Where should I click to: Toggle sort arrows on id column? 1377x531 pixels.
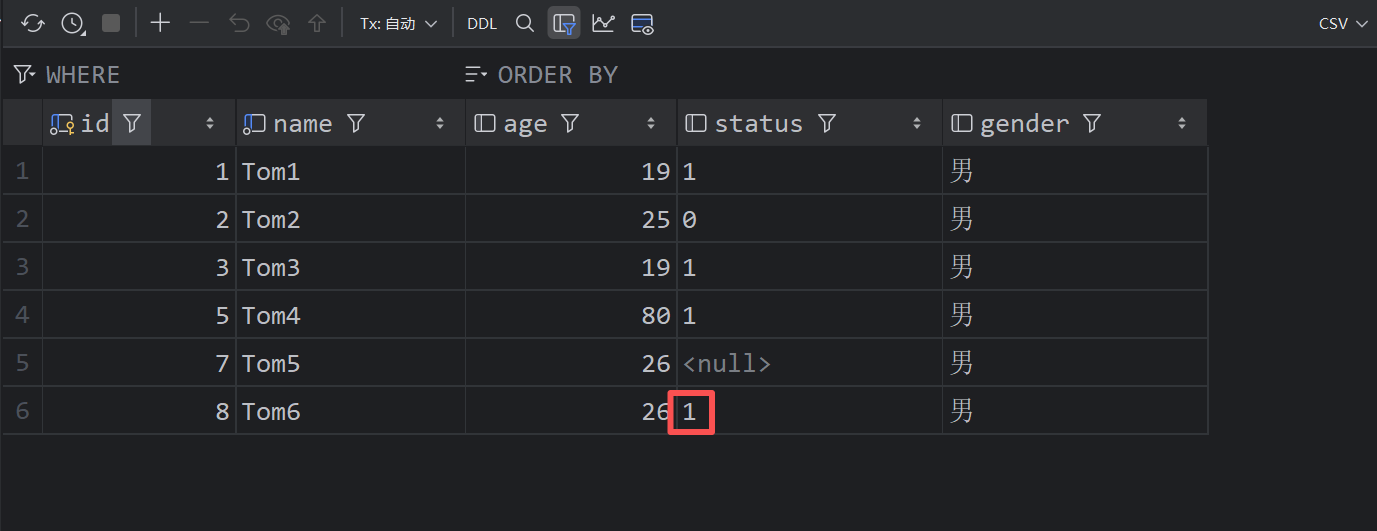coord(210,123)
